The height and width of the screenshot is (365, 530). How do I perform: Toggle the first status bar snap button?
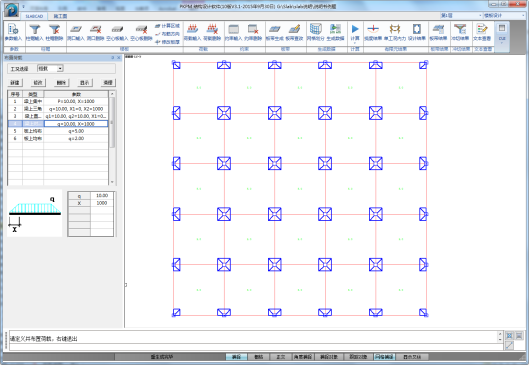tap(236, 357)
